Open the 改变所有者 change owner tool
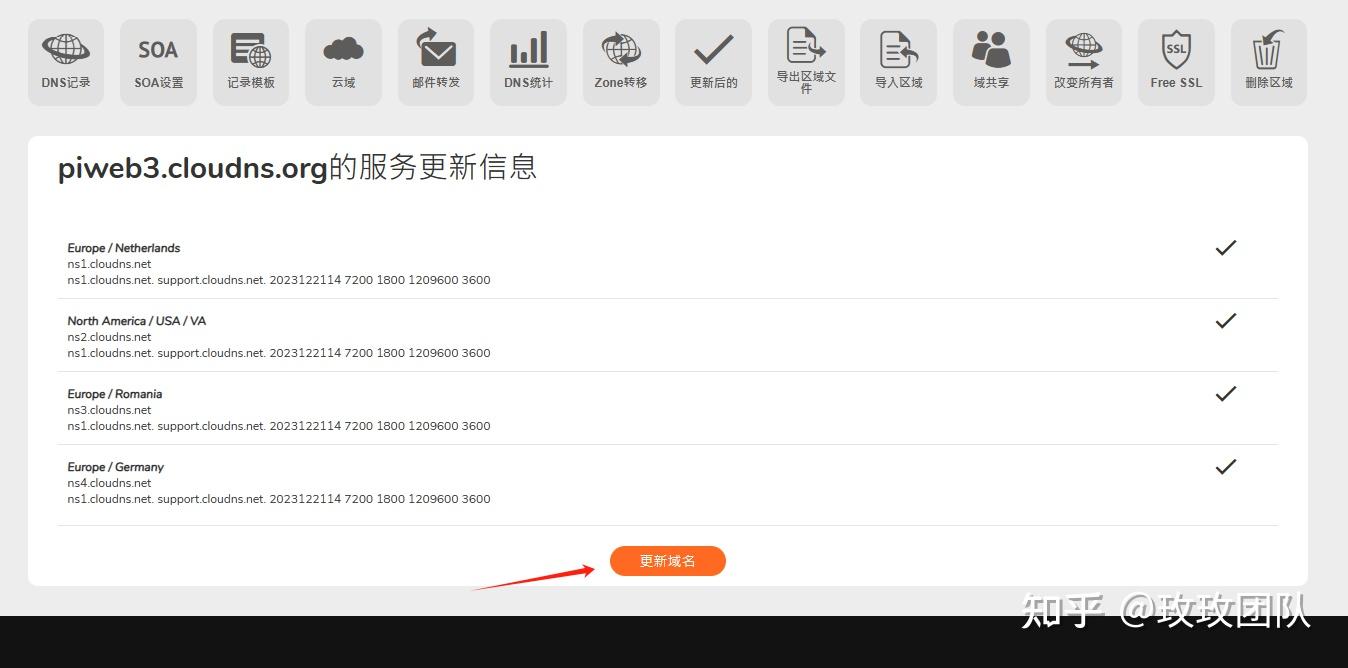Viewport: 1348px width, 668px height. tap(1083, 61)
